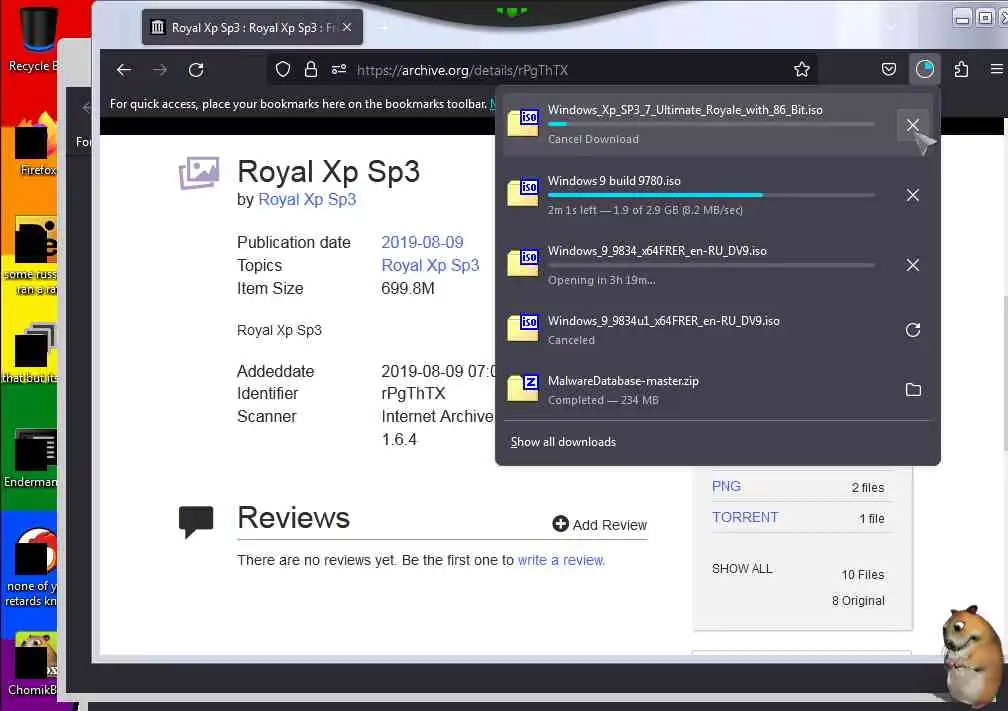Open the Enderman desktop icon

[x=31, y=458]
